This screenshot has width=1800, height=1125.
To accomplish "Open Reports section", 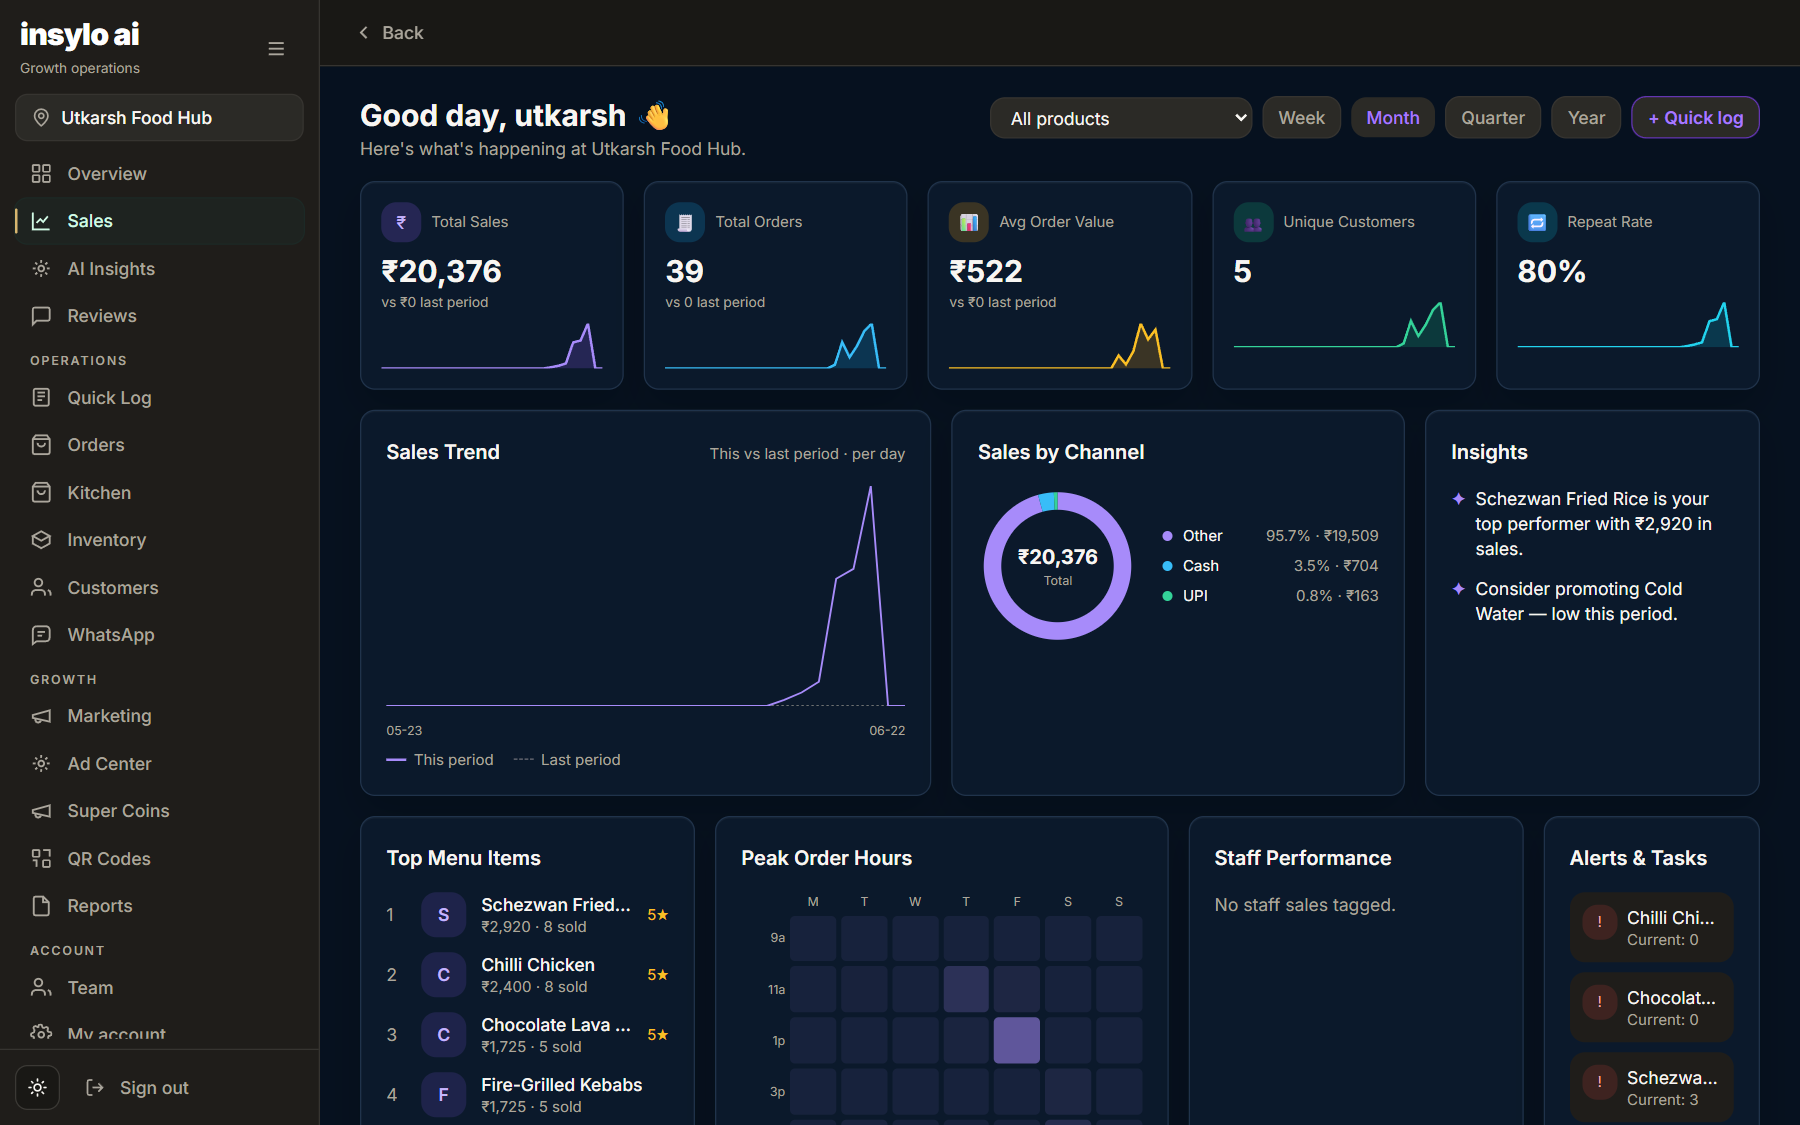I will pos(160,906).
